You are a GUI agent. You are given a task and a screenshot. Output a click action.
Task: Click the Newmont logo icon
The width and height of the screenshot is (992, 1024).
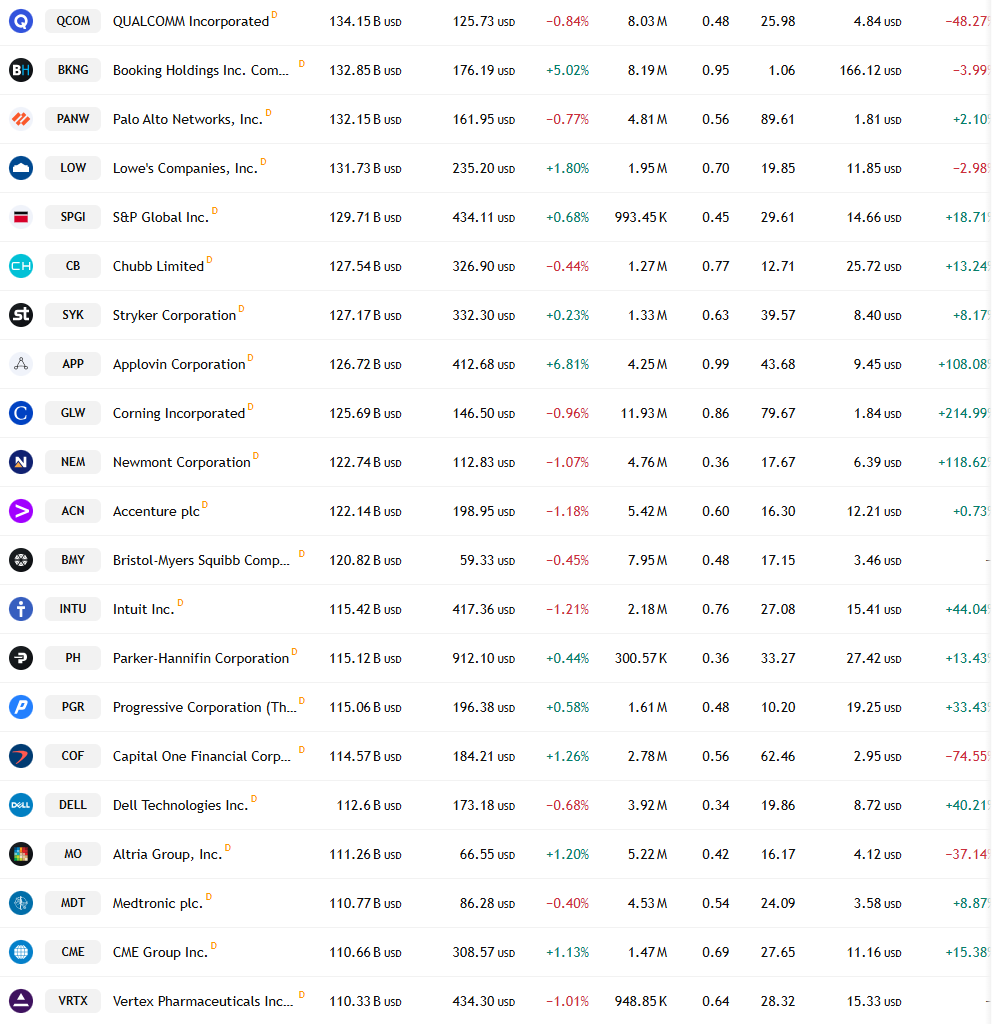21,462
